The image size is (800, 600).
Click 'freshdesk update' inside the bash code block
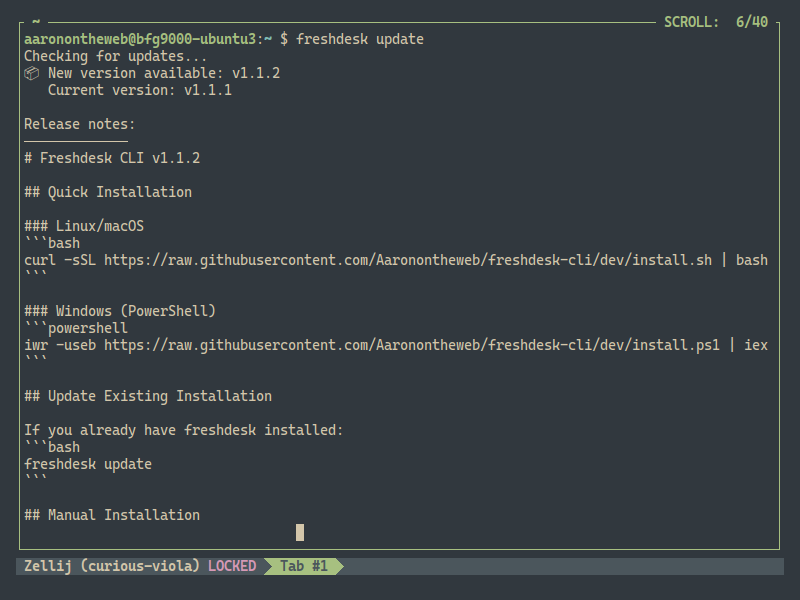point(88,464)
